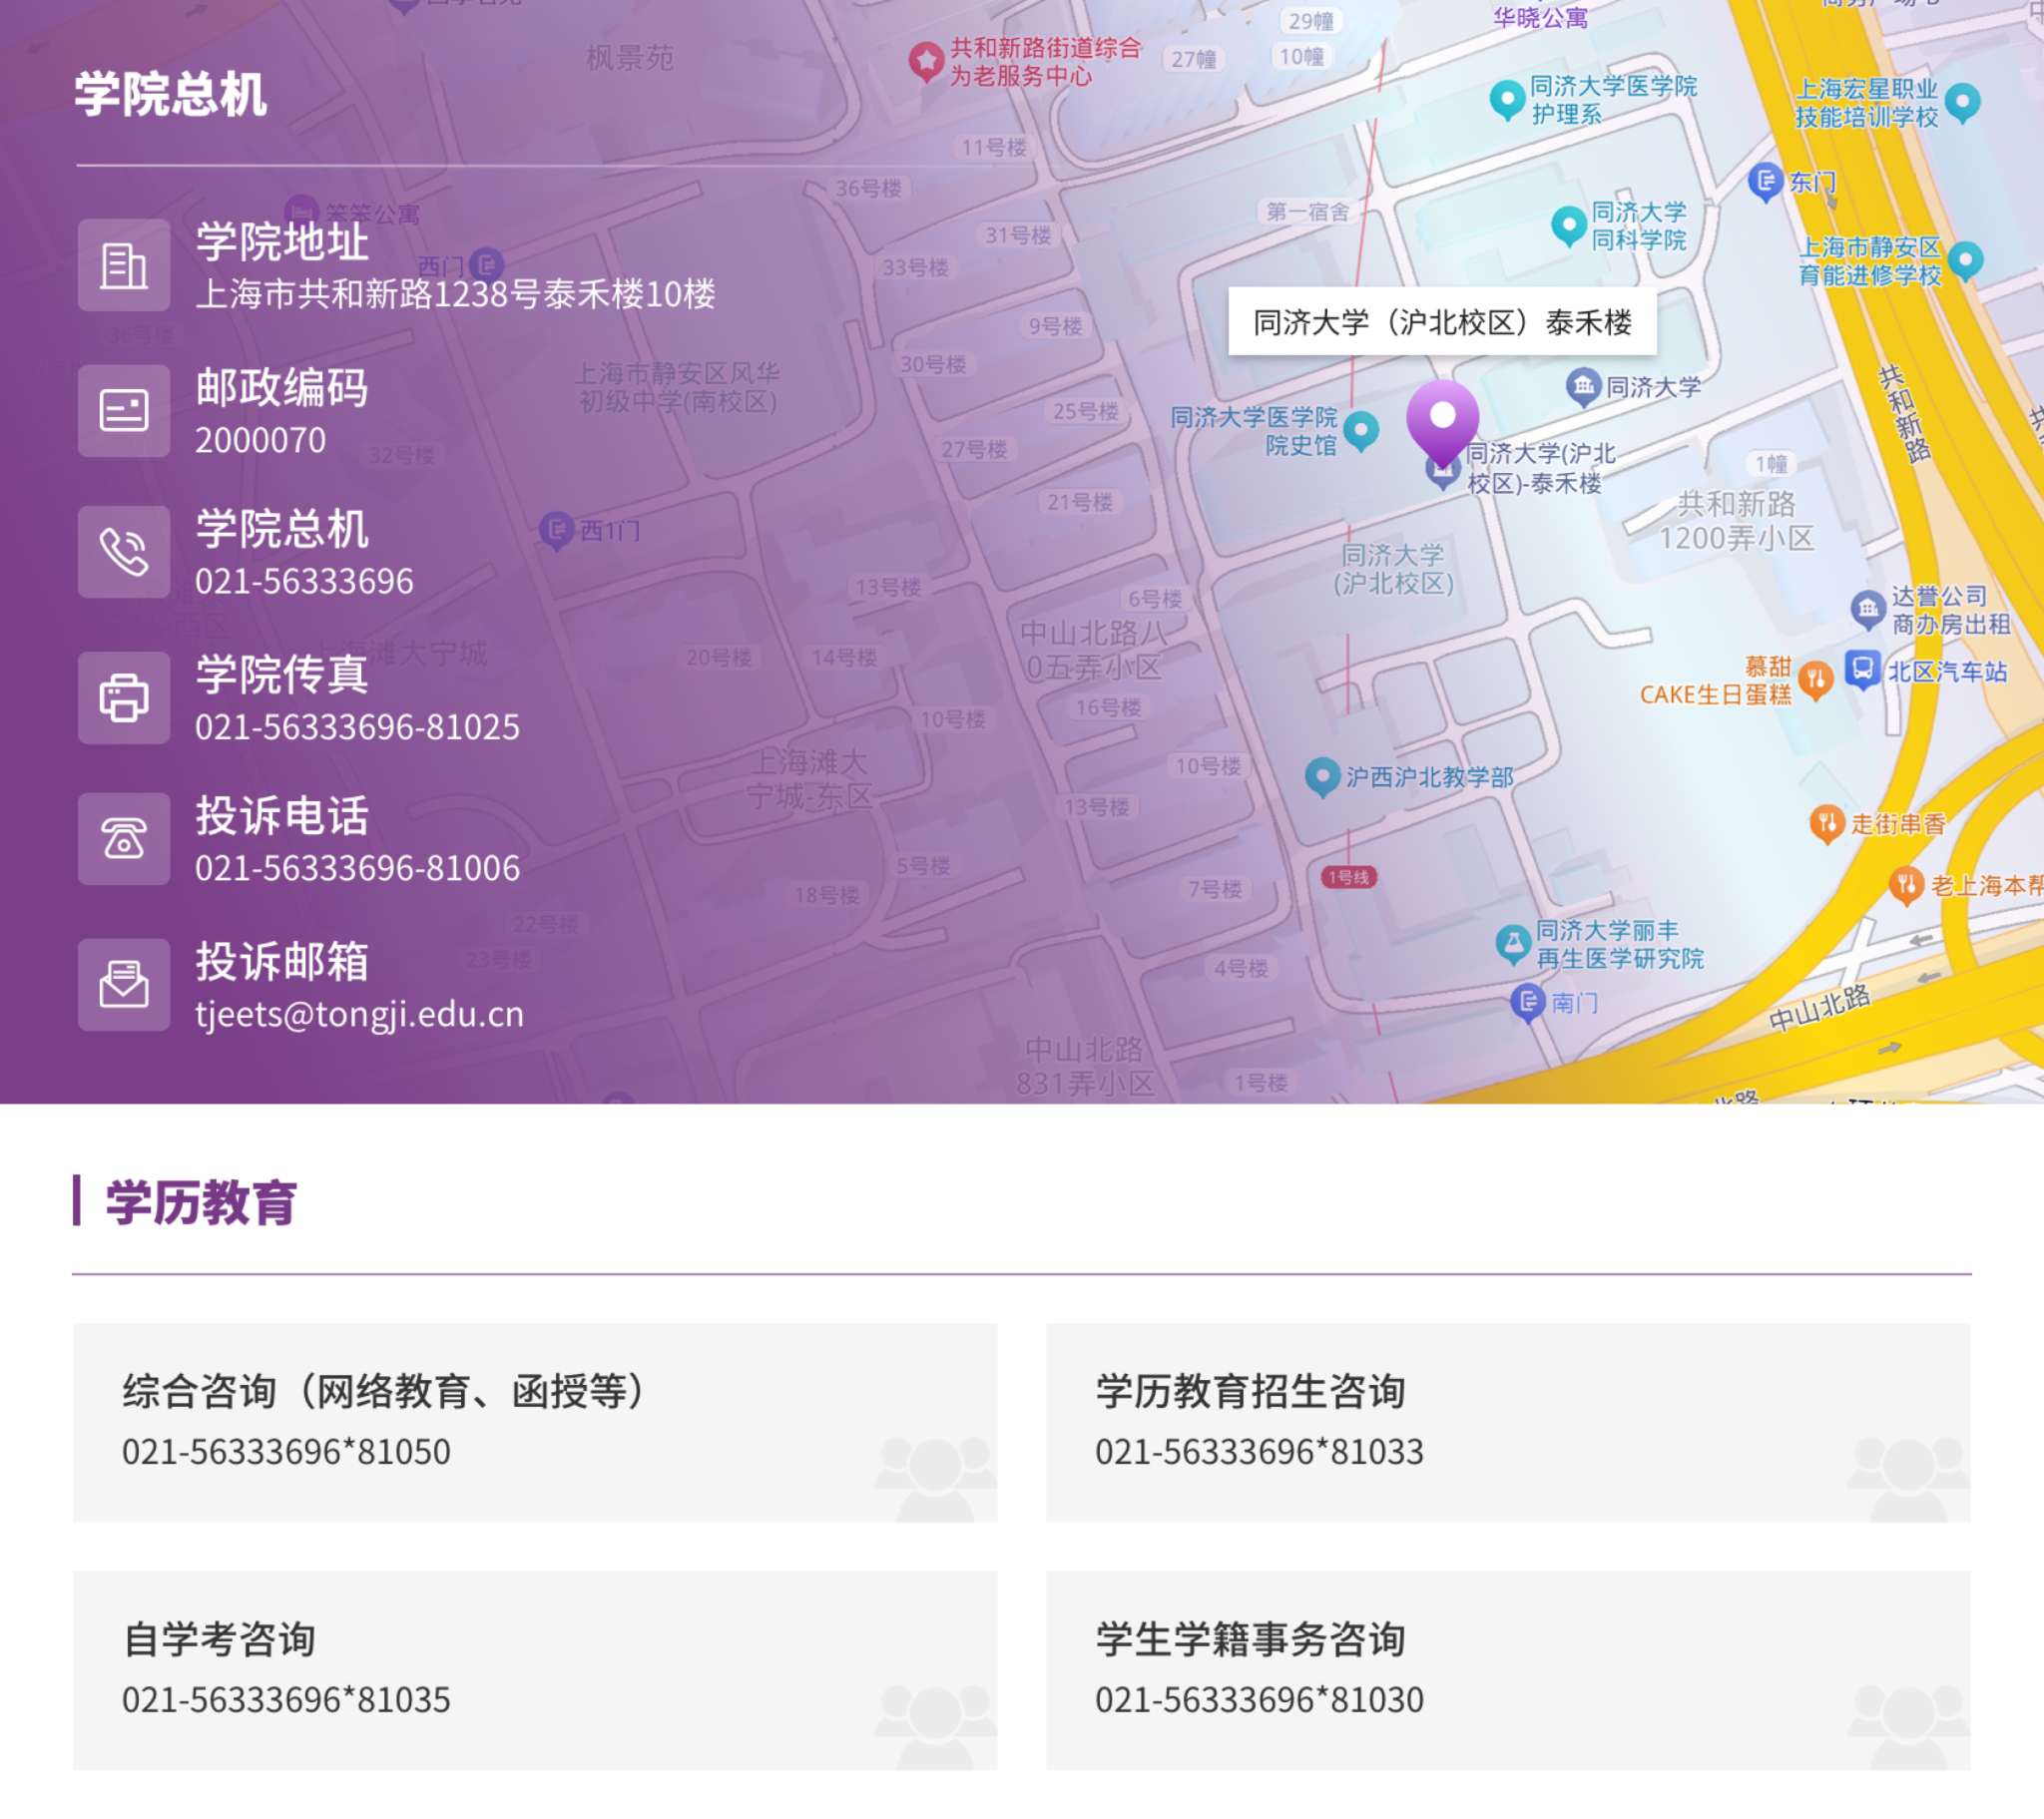Click the purple location pin on map
This screenshot has height=1819, width=2044.
tap(1442, 420)
